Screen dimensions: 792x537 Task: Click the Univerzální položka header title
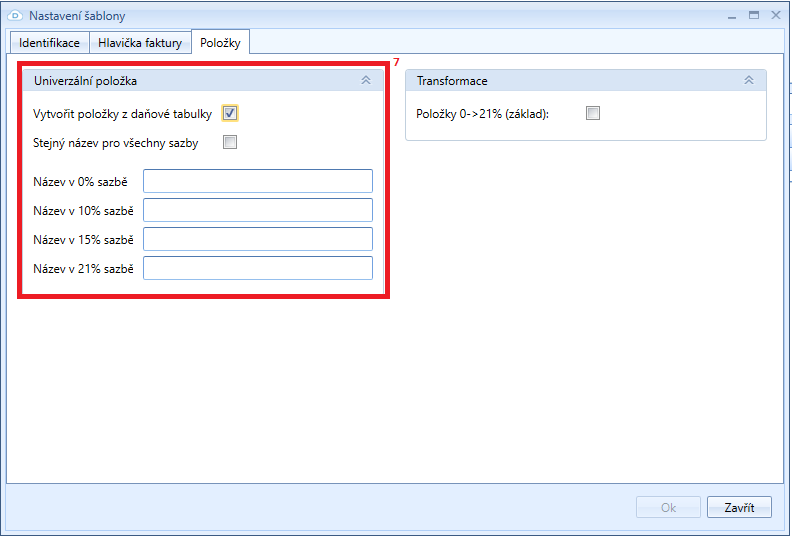(85, 81)
